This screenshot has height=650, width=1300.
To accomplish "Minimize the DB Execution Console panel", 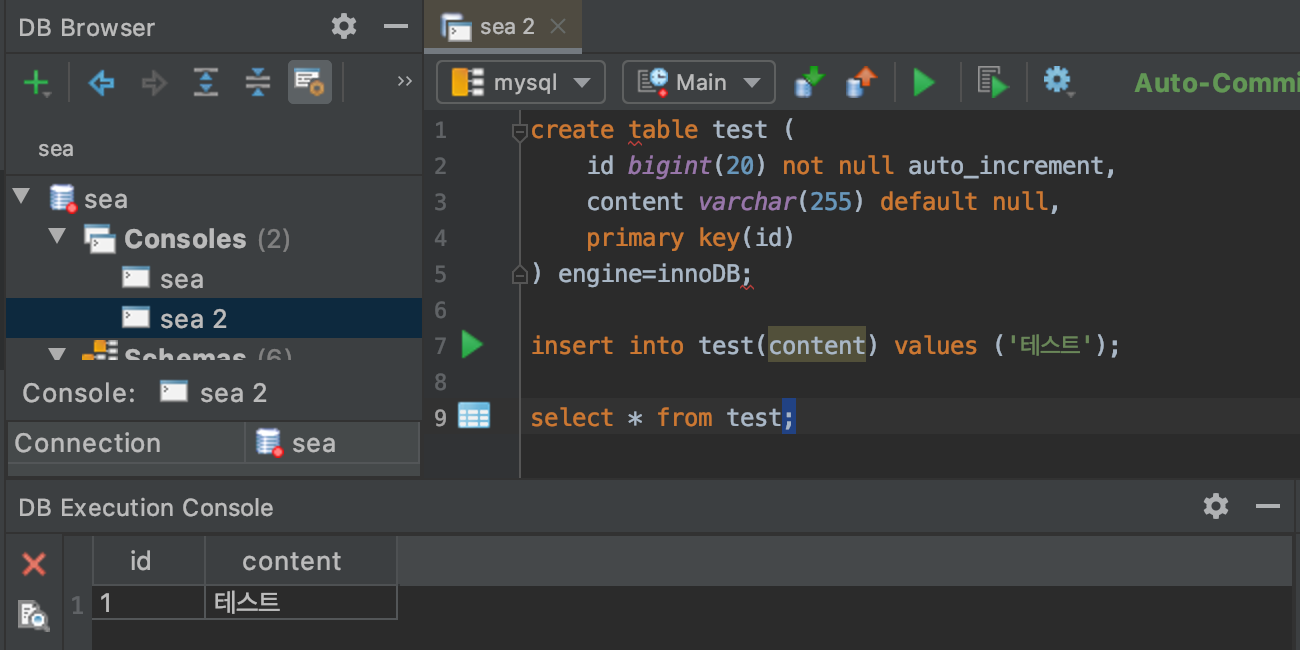I will tap(1268, 507).
